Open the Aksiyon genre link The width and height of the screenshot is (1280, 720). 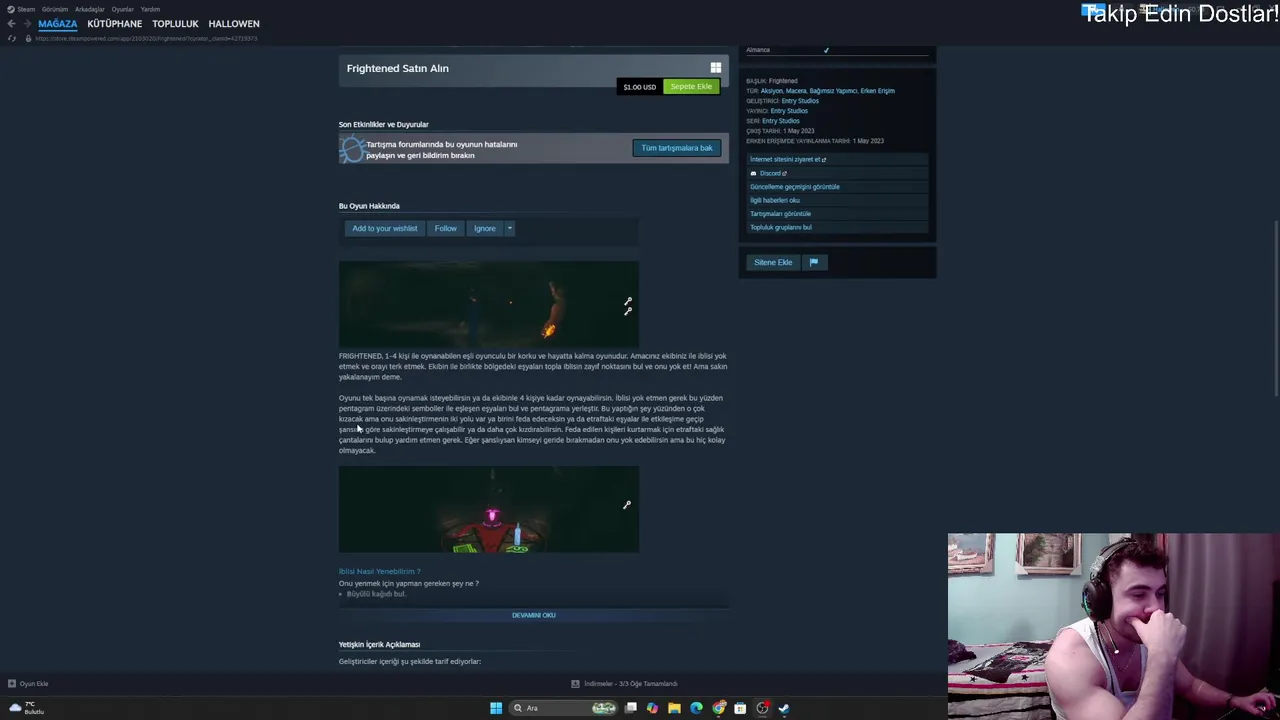click(771, 91)
